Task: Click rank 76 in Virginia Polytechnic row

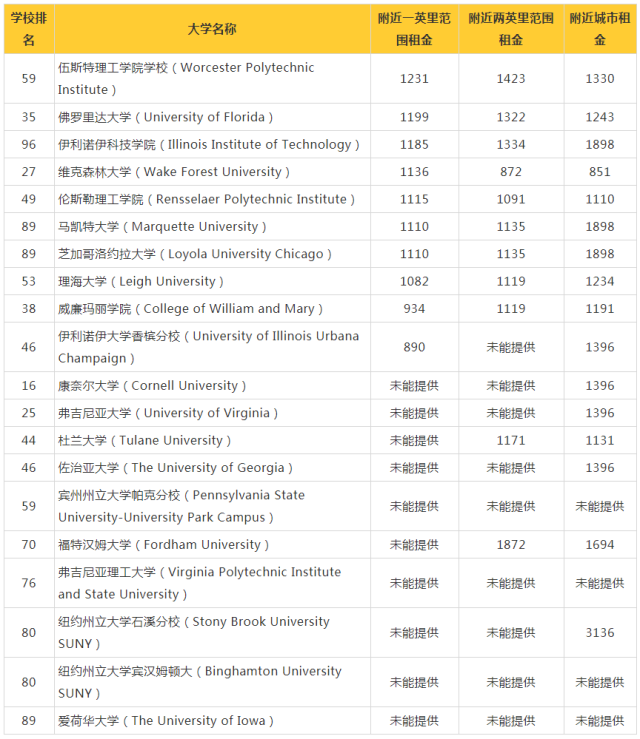Action: (x=29, y=583)
